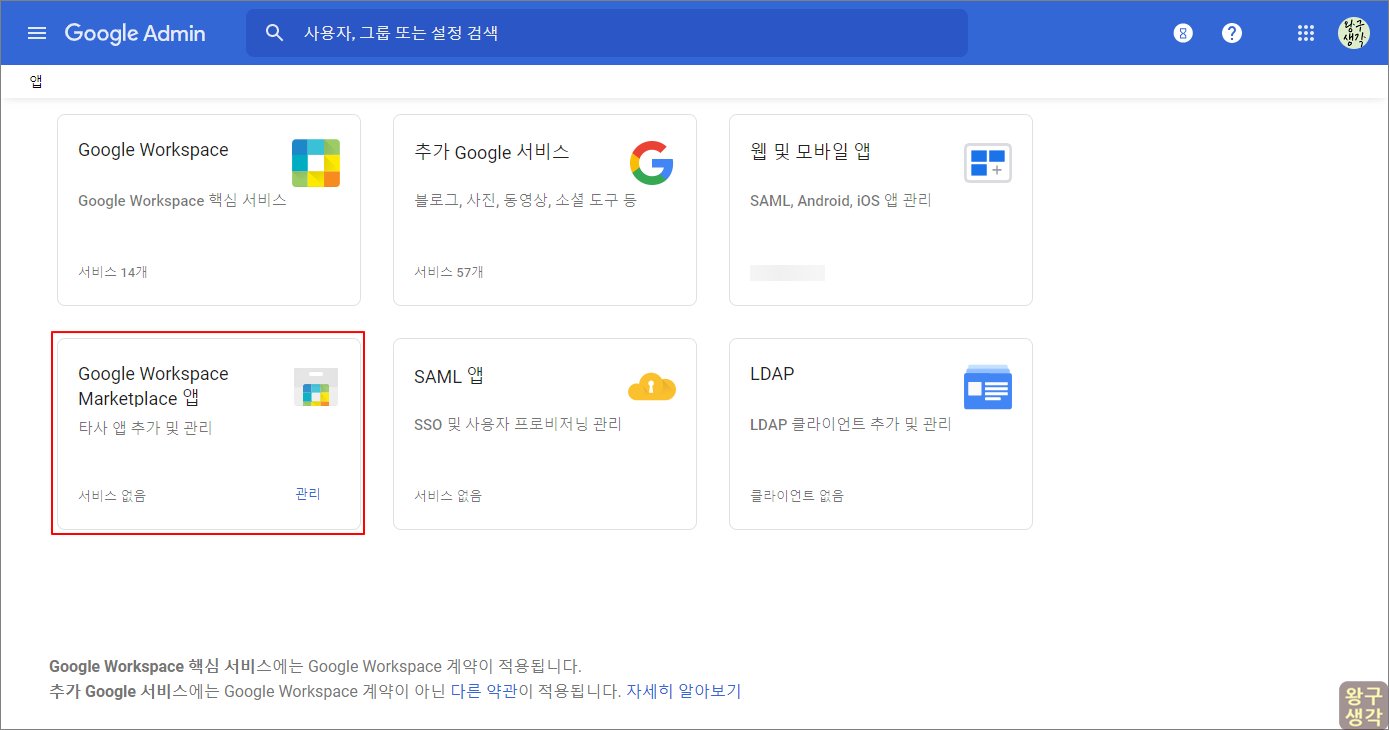The height and width of the screenshot is (730, 1389).
Task: Click the LDAP blue document icon
Action: [988, 387]
